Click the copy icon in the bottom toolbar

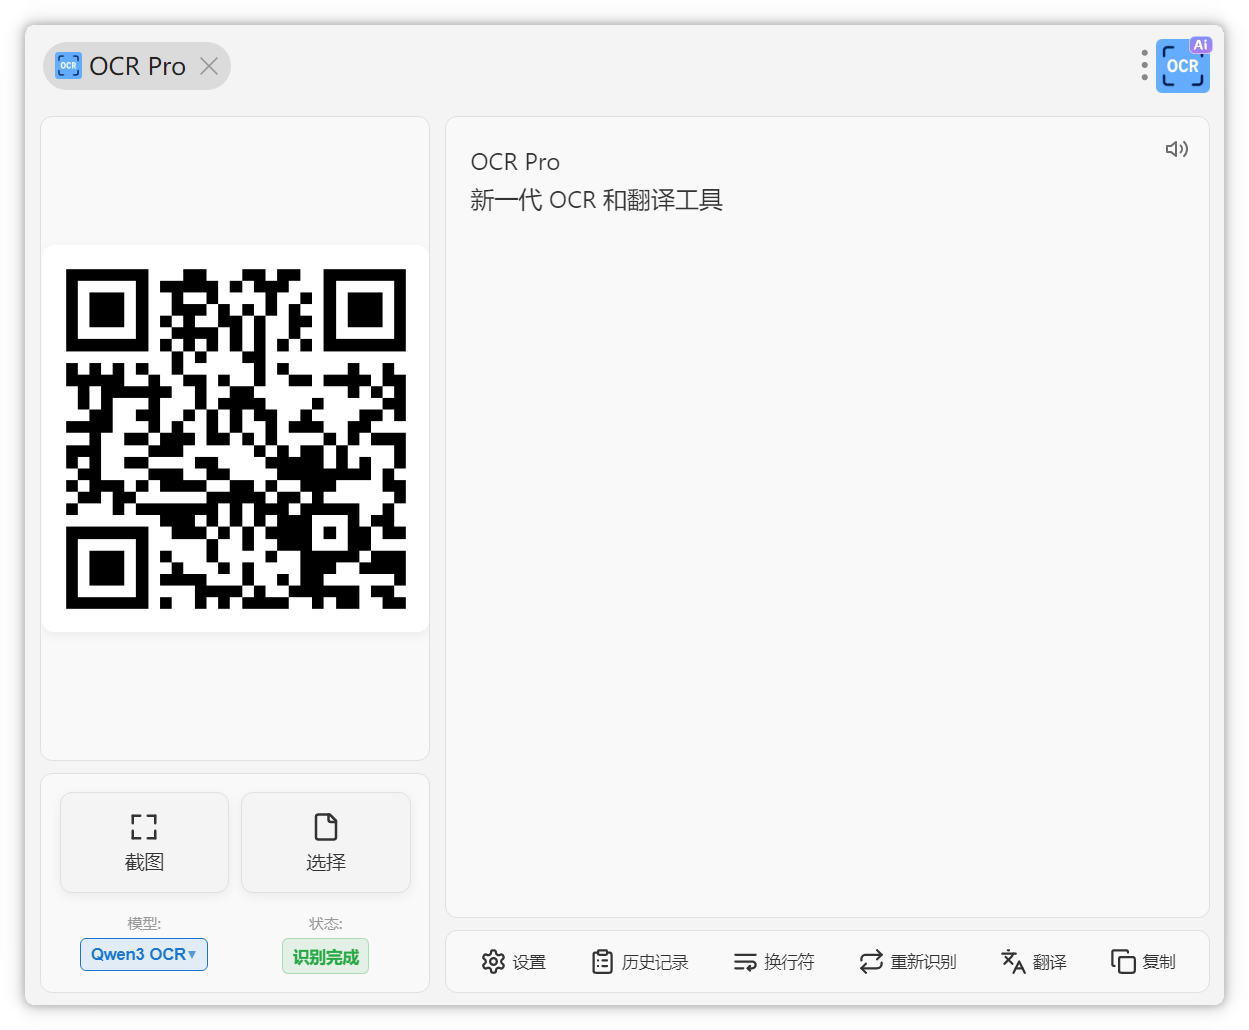coord(1123,962)
